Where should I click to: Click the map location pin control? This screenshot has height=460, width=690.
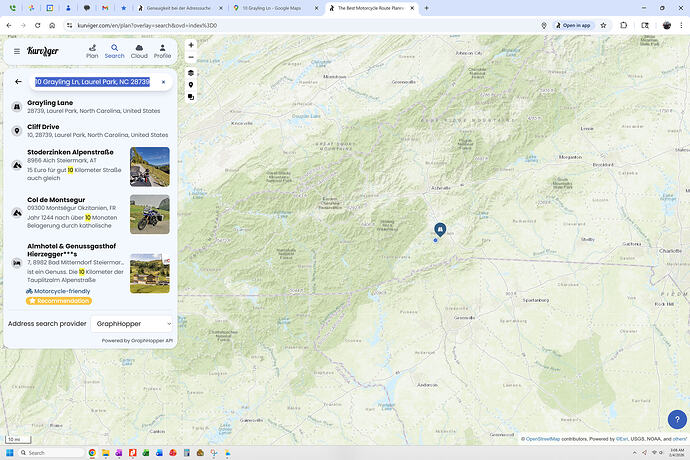[x=191, y=85]
